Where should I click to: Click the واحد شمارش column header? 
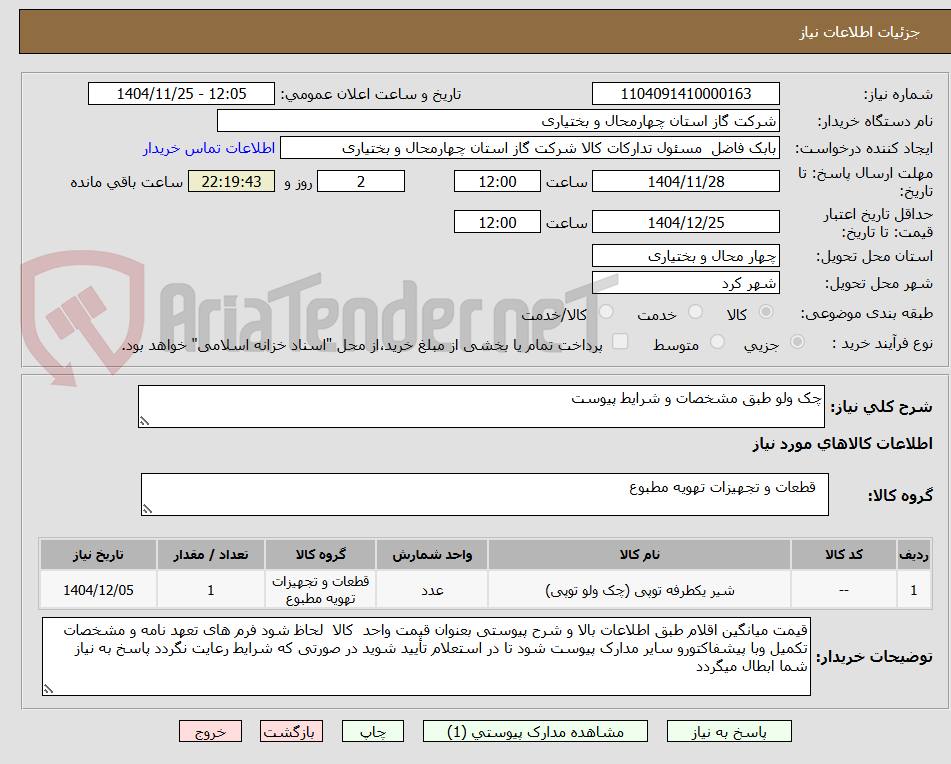pyautogui.click(x=432, y=555)
